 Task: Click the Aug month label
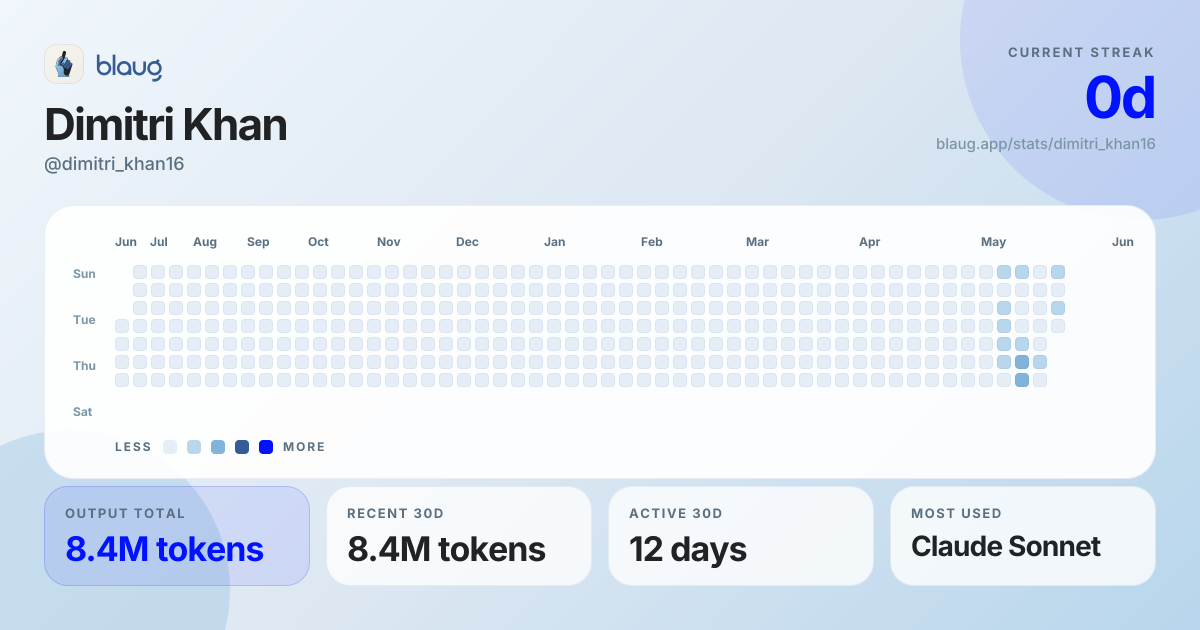click(205, 242)
